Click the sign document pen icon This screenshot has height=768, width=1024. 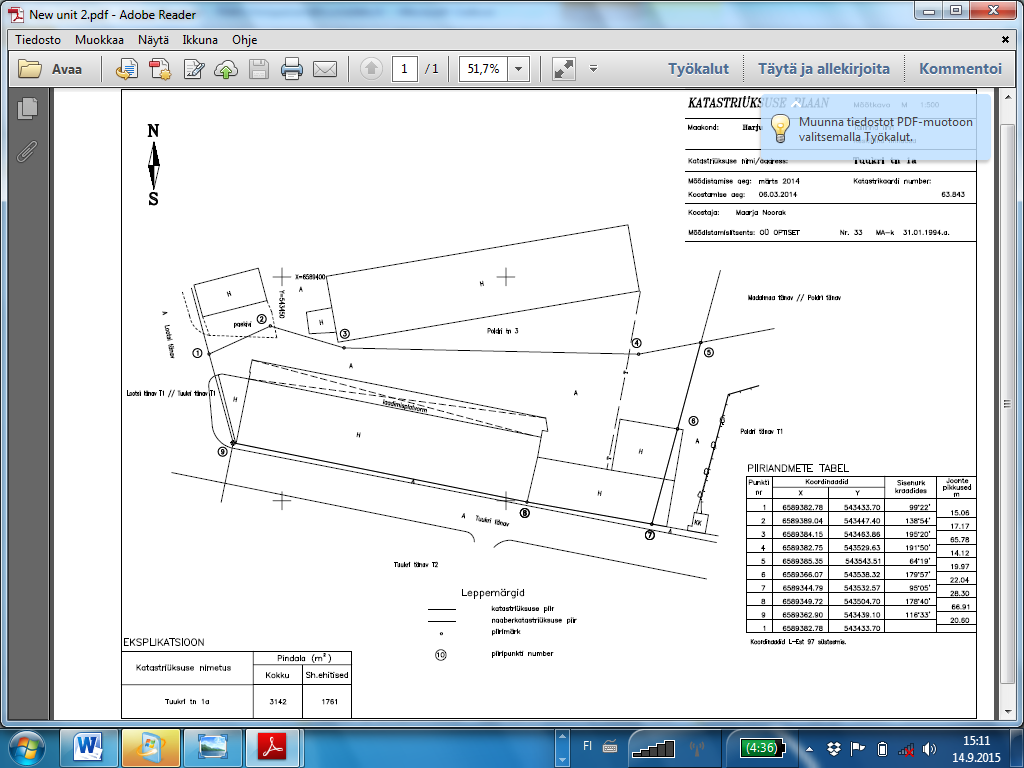(x=194, y=69)
